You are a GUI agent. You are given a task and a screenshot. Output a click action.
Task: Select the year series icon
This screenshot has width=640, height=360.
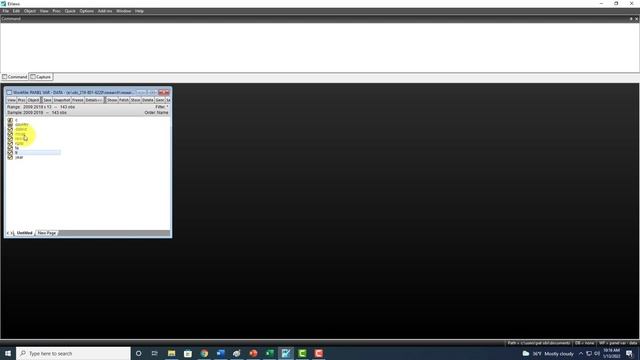[x=10, y=157]
